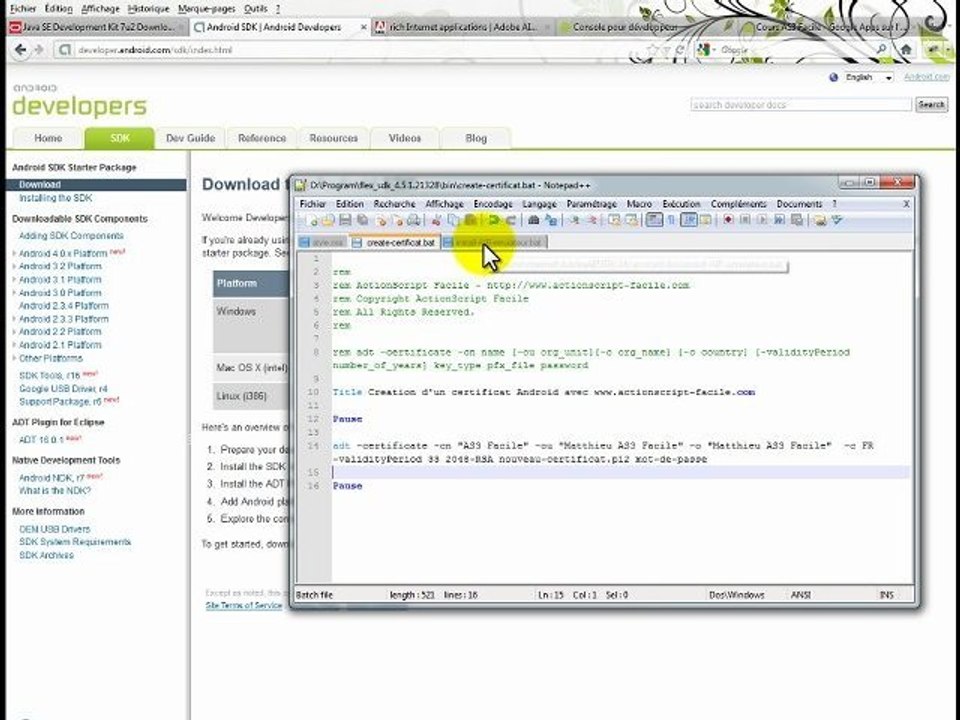The height and width of the screenshot is (720, 960).
Task: Click the Search button on Android developers
Action: [x=931, y=105]
